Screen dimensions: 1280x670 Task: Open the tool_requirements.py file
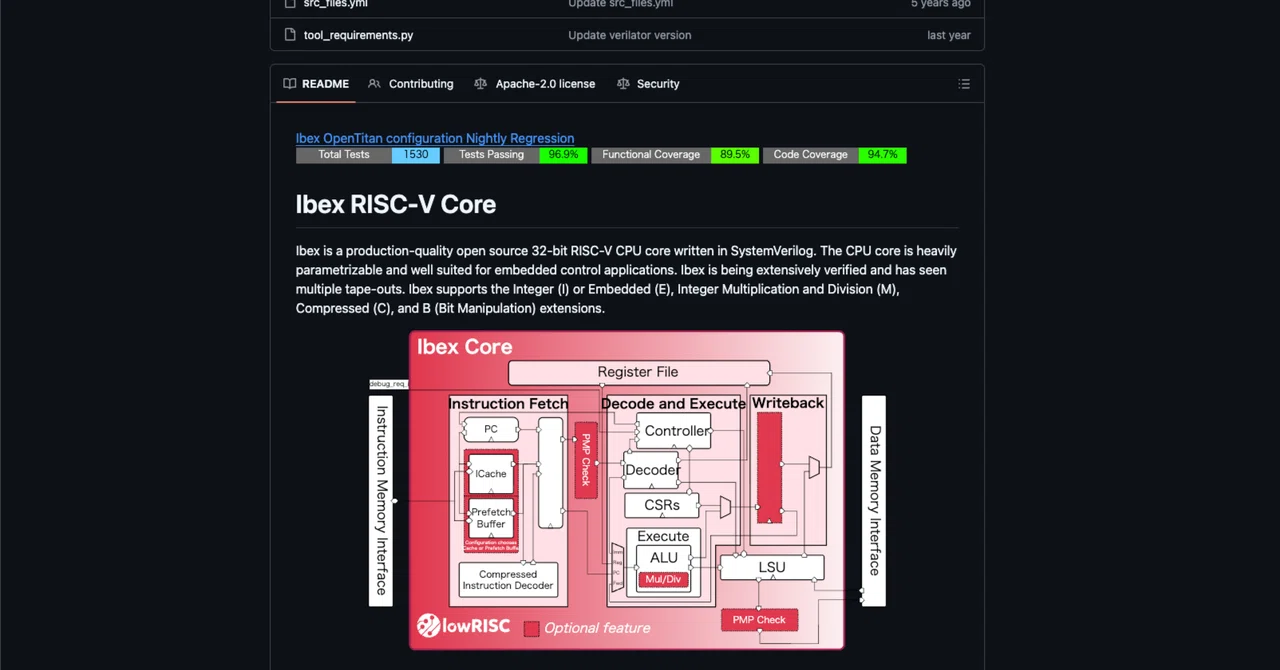pyautogui.click(x=358, y=35)
